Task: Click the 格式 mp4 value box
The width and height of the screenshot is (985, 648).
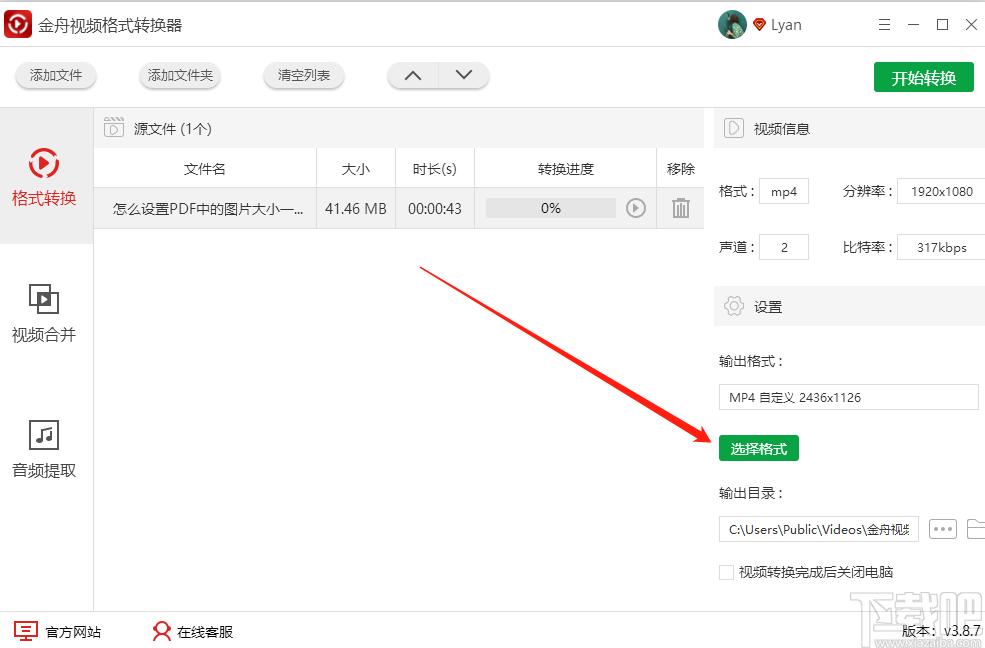Action: [784, 192]
